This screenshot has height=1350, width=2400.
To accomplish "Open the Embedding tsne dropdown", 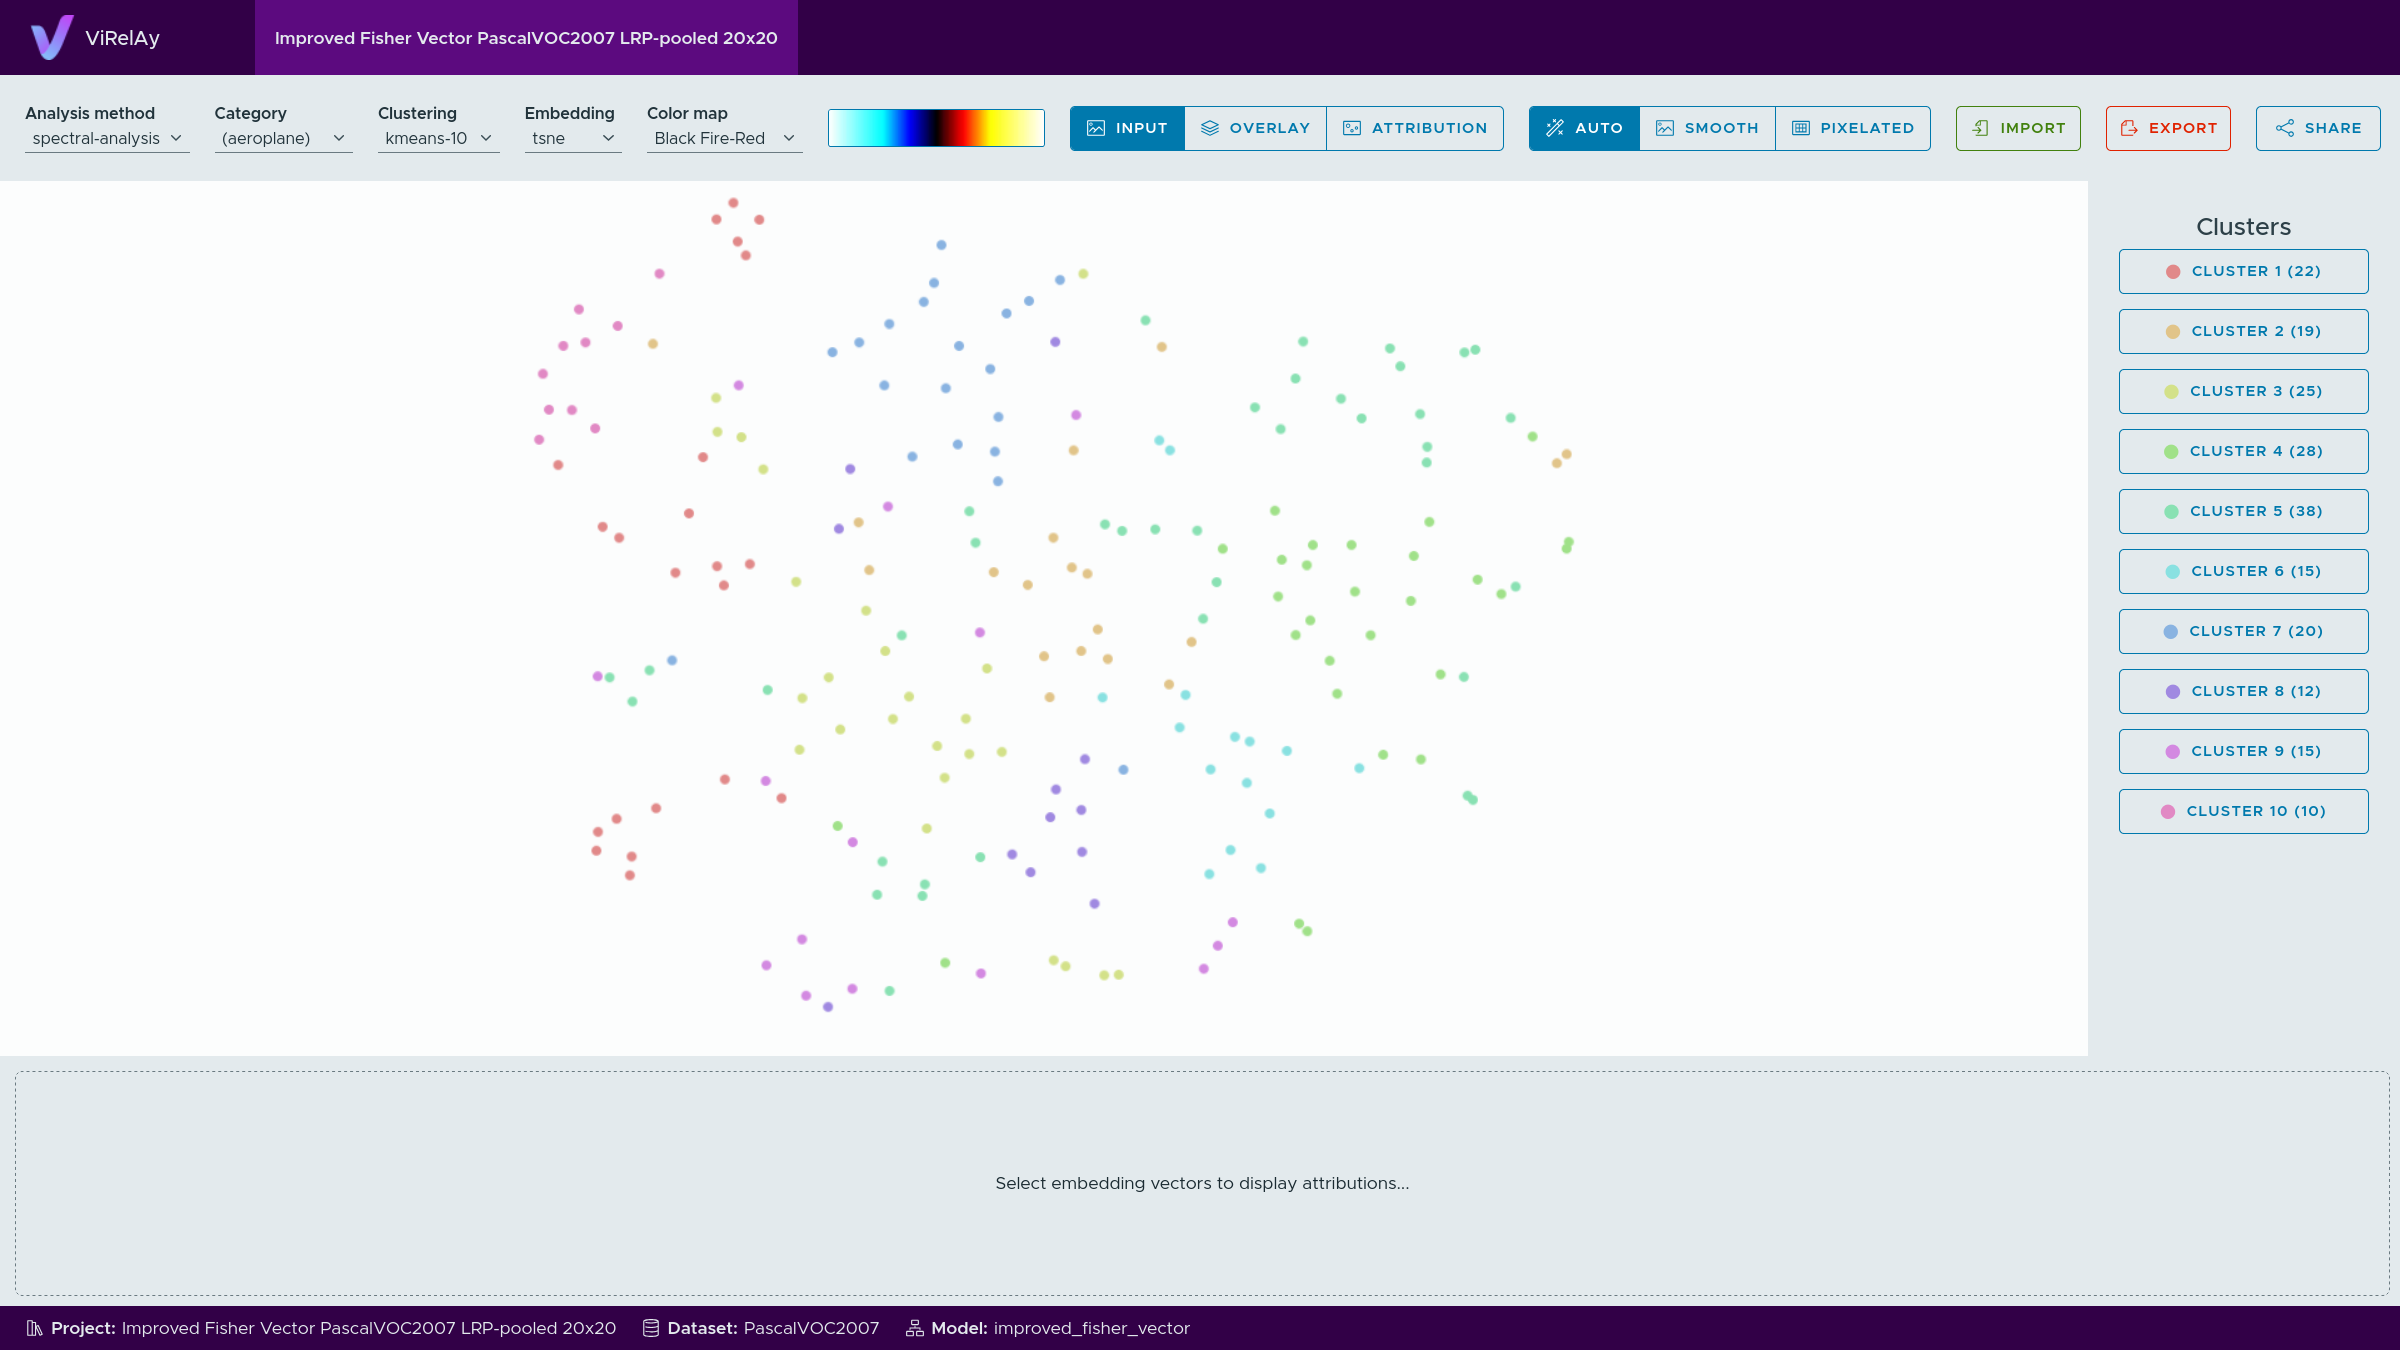I will [573, 138].
